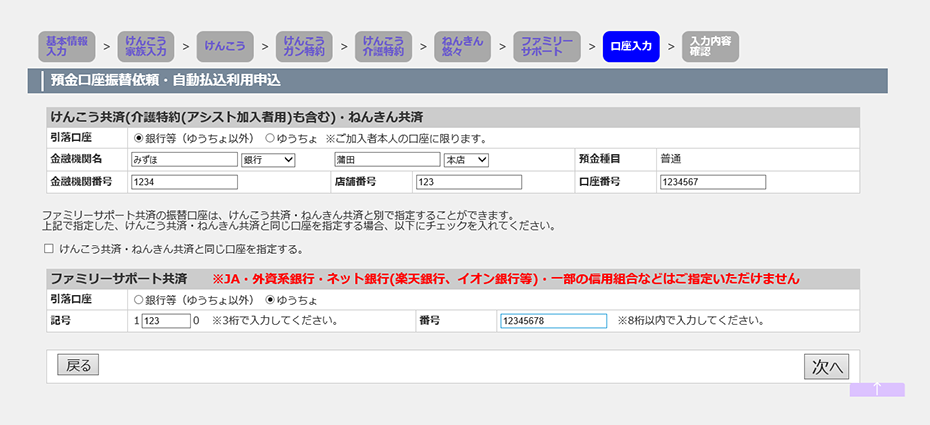Select ゆうちょ radio in the ファミリーサポート共済 section
Image resolution: width=930 pixels, height=425 pixels.
coord(270,299)
